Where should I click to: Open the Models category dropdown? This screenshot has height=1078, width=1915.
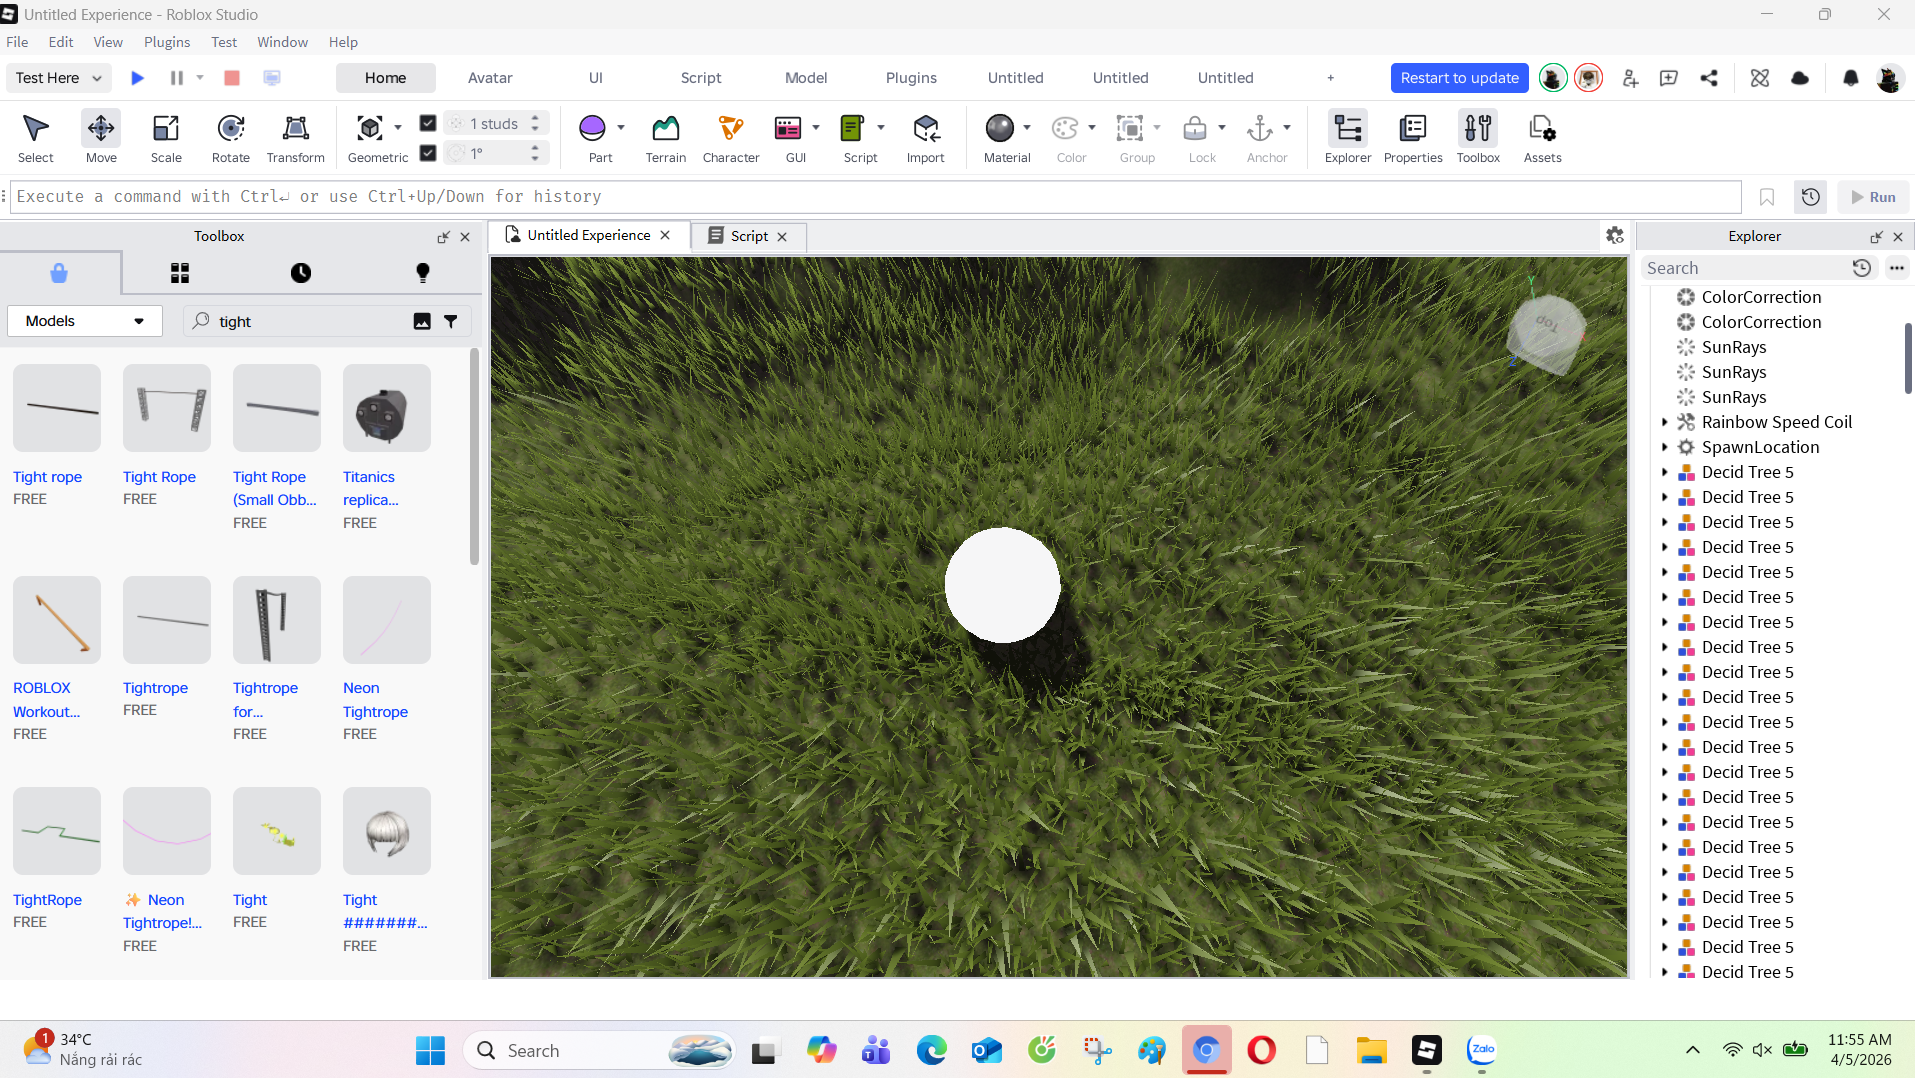pos(85,321)
